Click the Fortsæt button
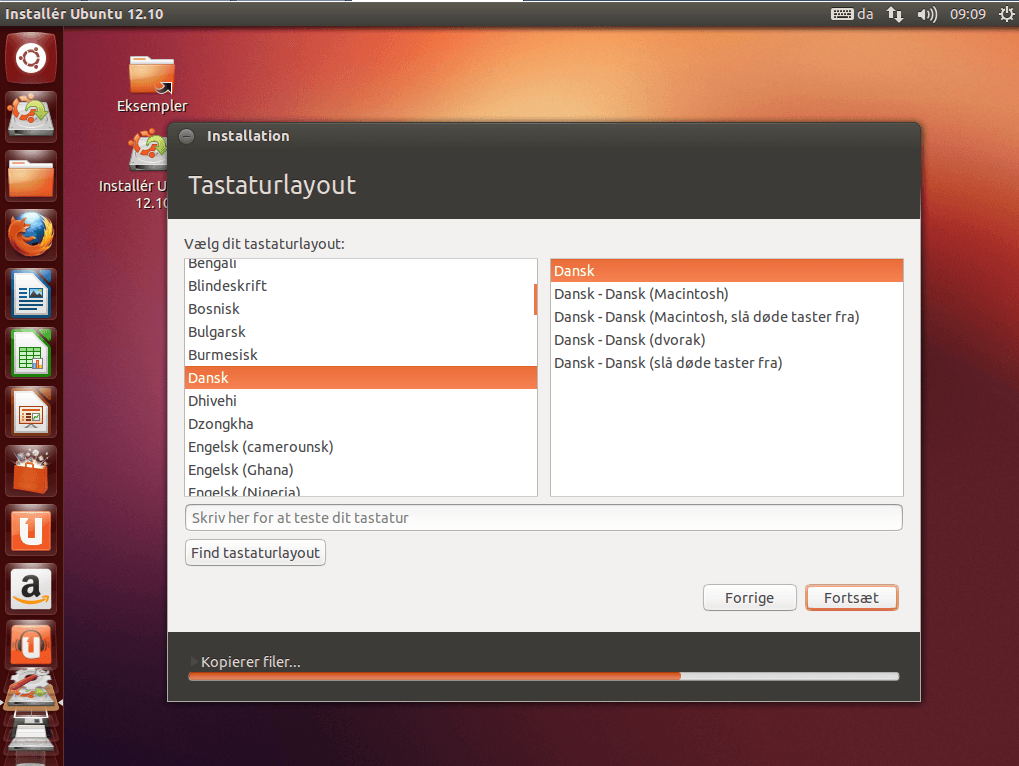Image resolution: width=1019 pixels, height=766 pixels. click(851, 597)
